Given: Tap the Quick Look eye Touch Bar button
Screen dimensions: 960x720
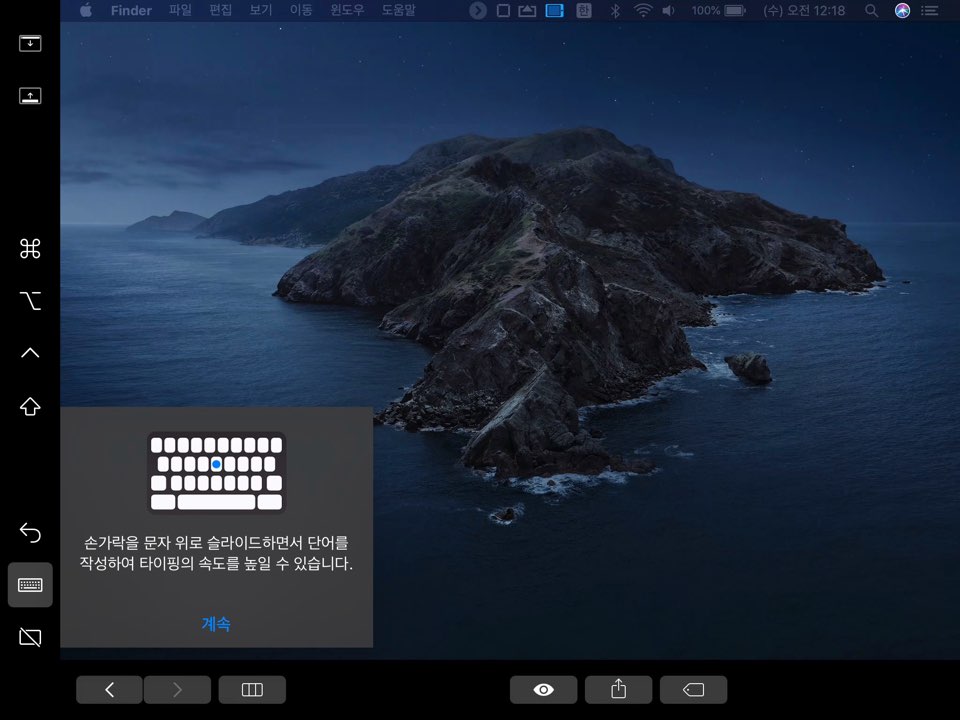Looking at the screenshot, I should [544, 690].
